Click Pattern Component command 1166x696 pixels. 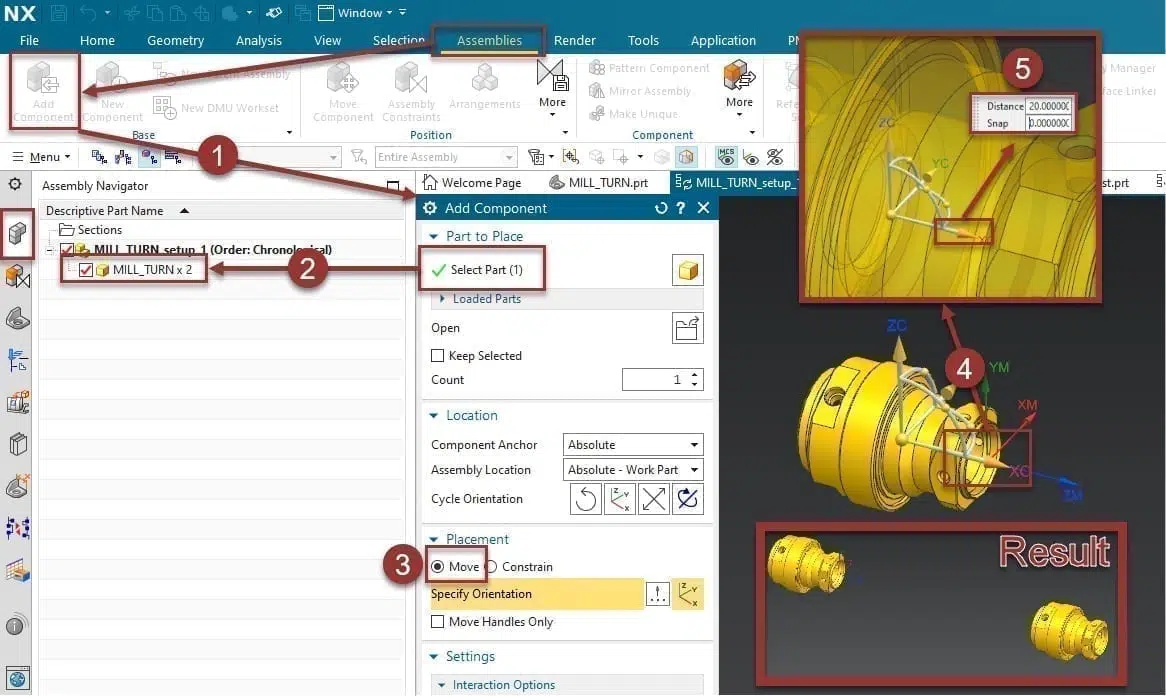pos(649,68)
